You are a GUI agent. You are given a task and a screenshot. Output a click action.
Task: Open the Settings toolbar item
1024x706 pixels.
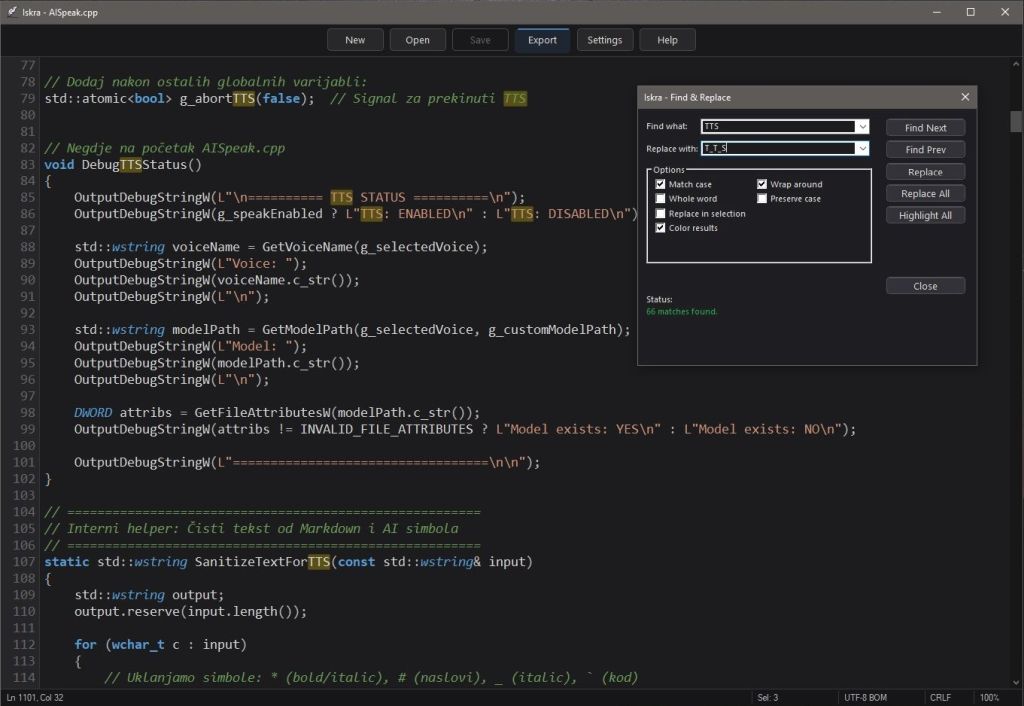coord(604,40)
